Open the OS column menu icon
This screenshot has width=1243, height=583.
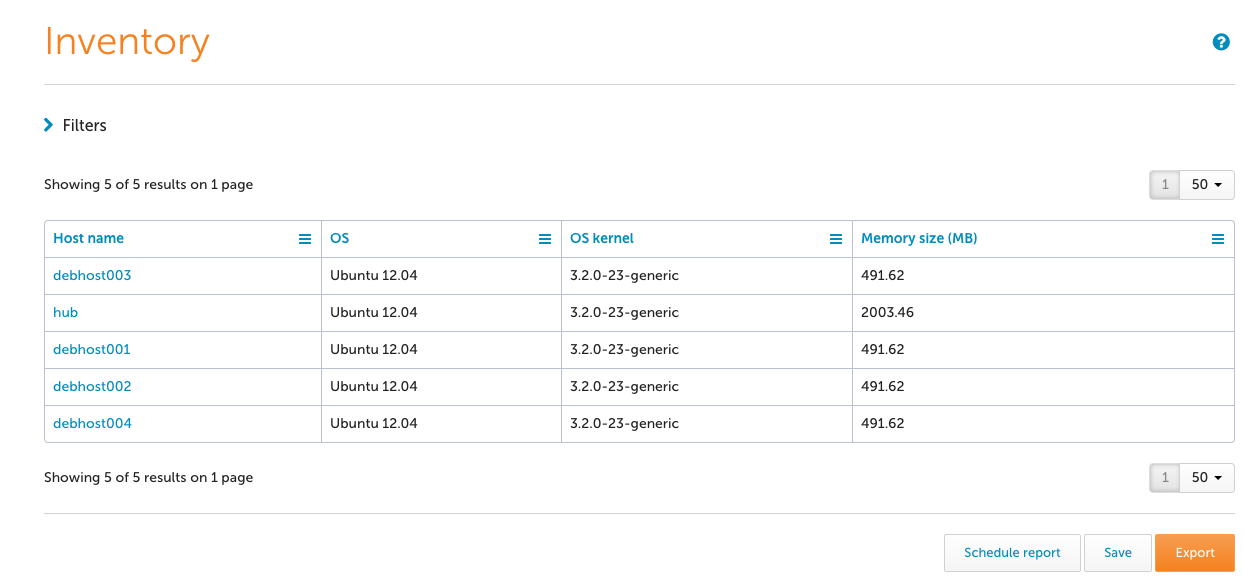(545, 239)
